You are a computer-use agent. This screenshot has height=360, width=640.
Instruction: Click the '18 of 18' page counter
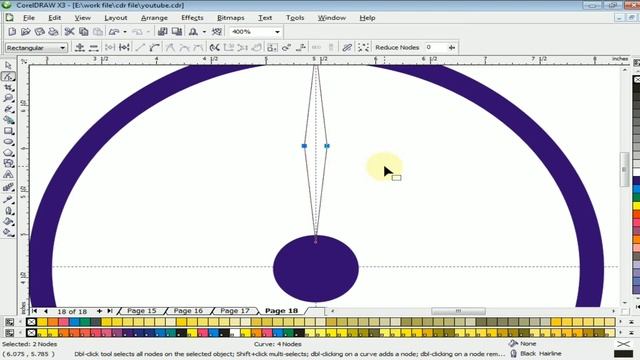[x=72, y=311]
